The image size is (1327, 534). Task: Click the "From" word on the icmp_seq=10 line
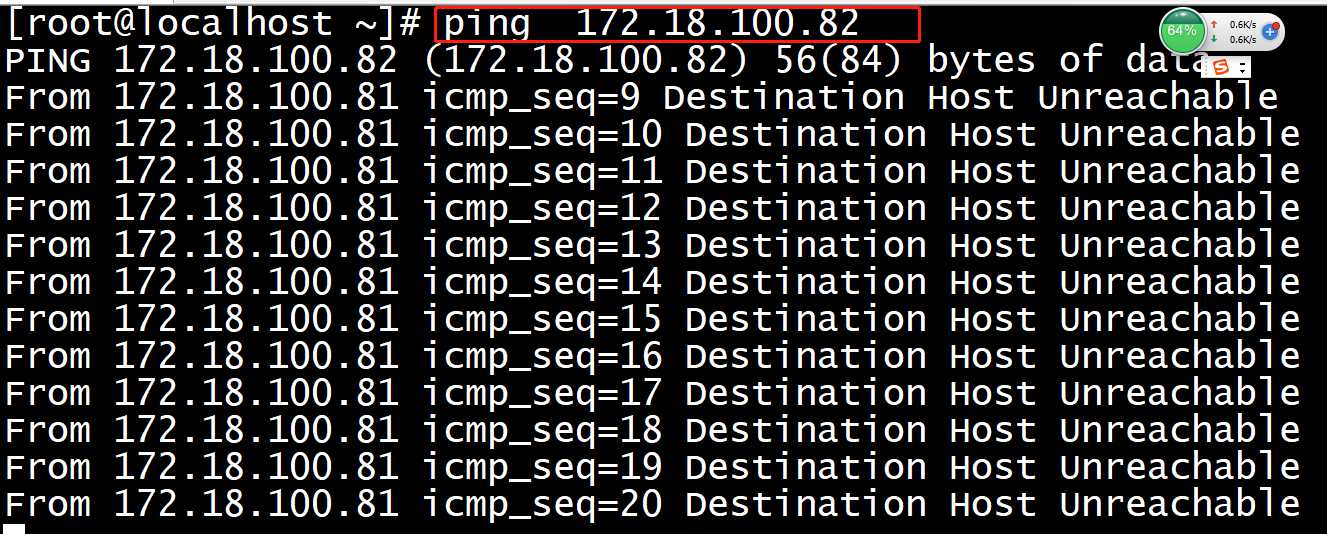pyautogui.click(x=47, y=135)
